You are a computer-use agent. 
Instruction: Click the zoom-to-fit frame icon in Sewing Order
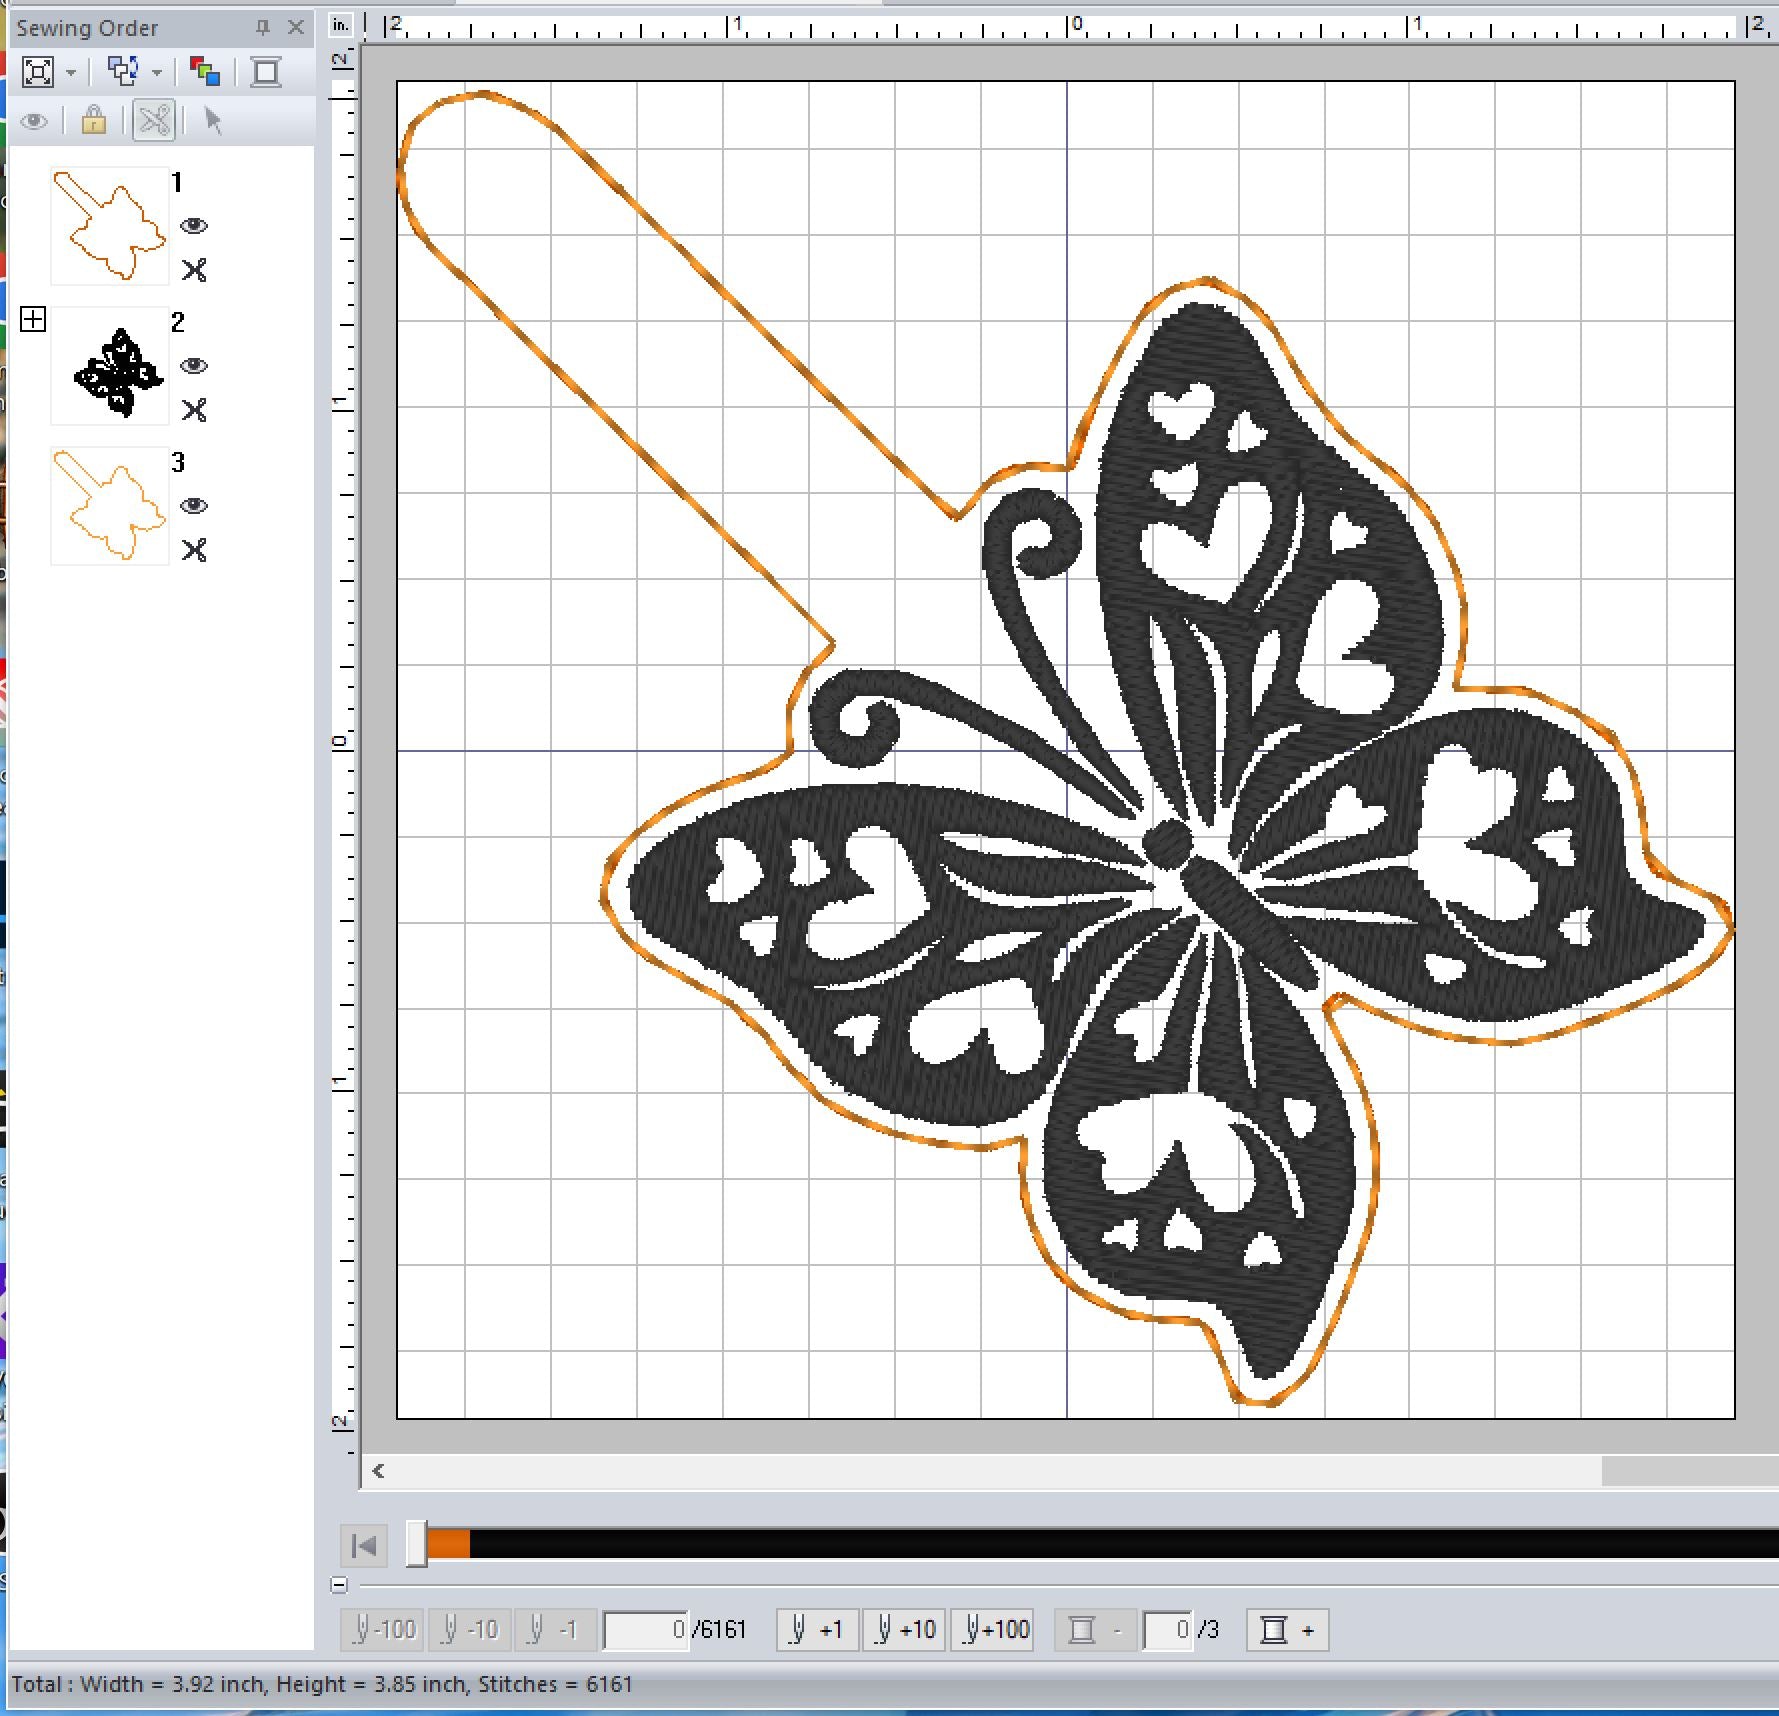[38, 72]
